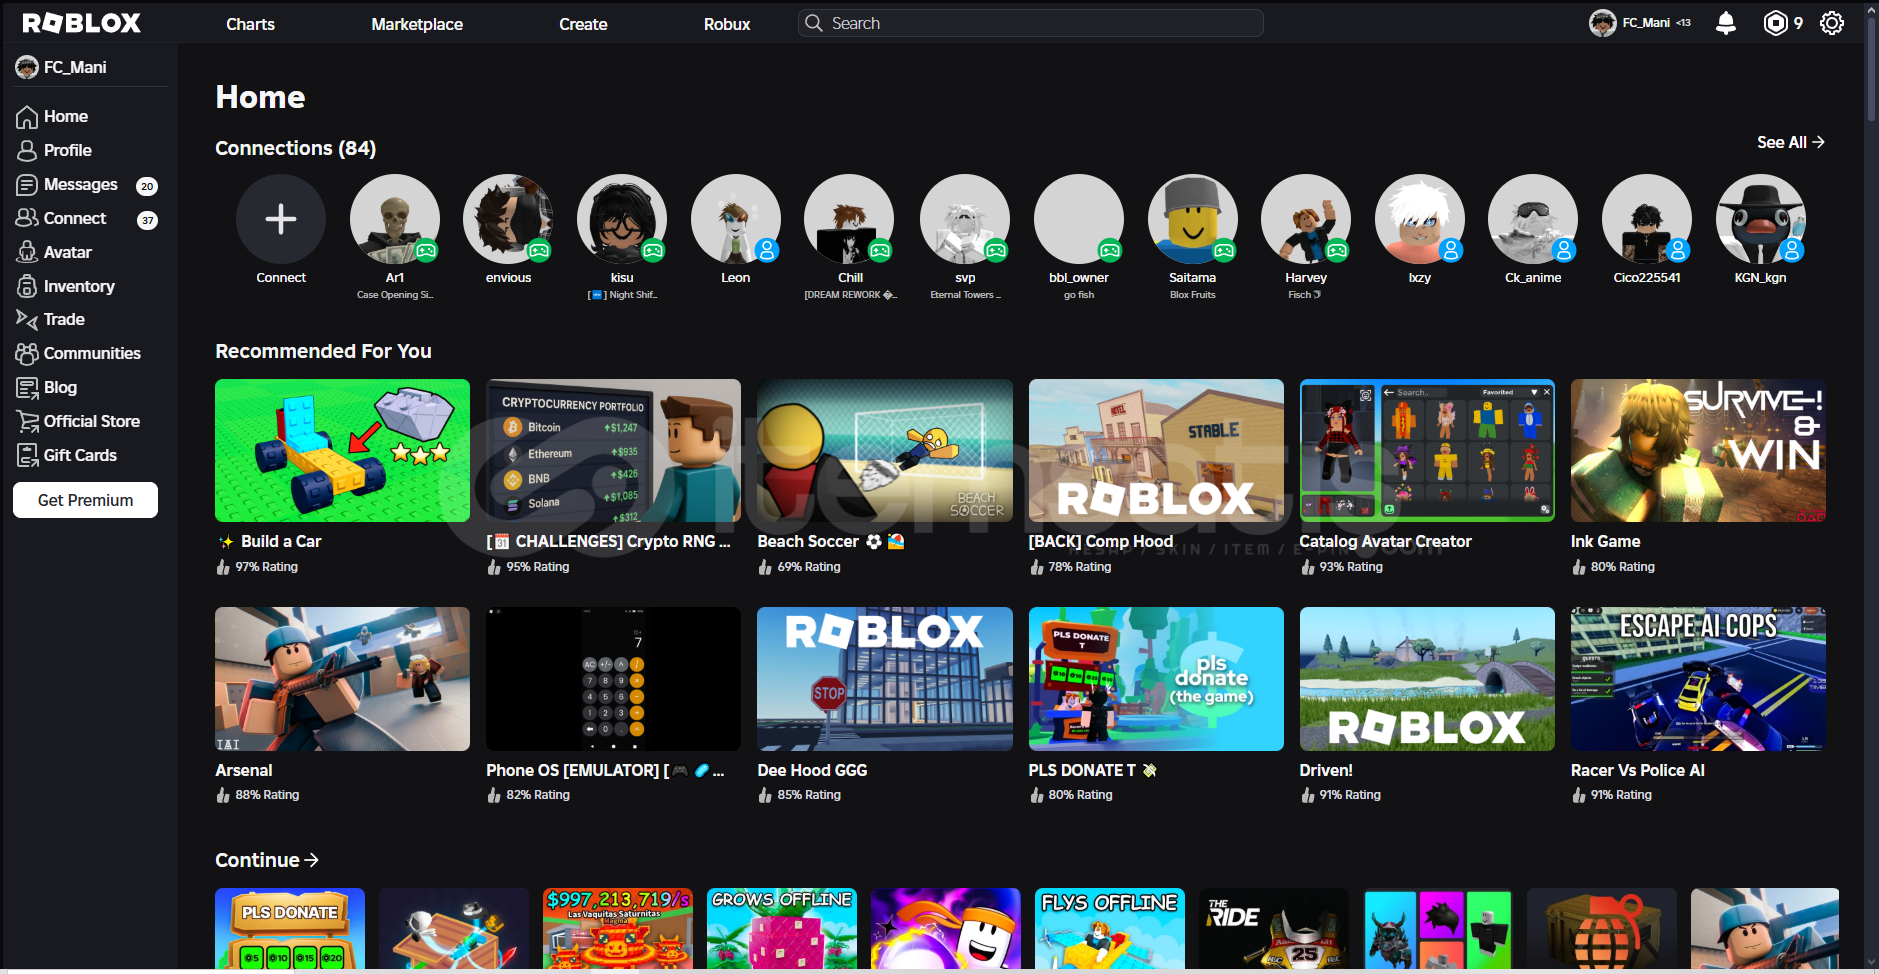Open Grows Offline tile in Continue

tap(782, 928)
